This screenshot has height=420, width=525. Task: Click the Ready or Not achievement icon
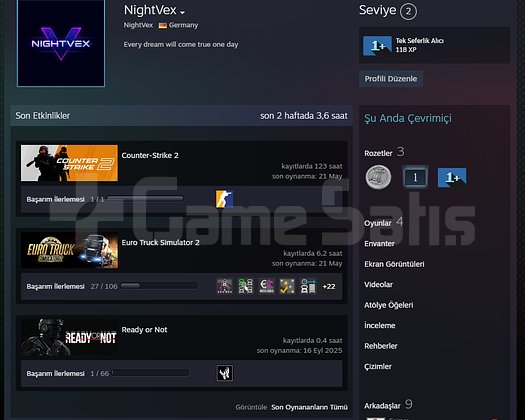click(225, 373)
